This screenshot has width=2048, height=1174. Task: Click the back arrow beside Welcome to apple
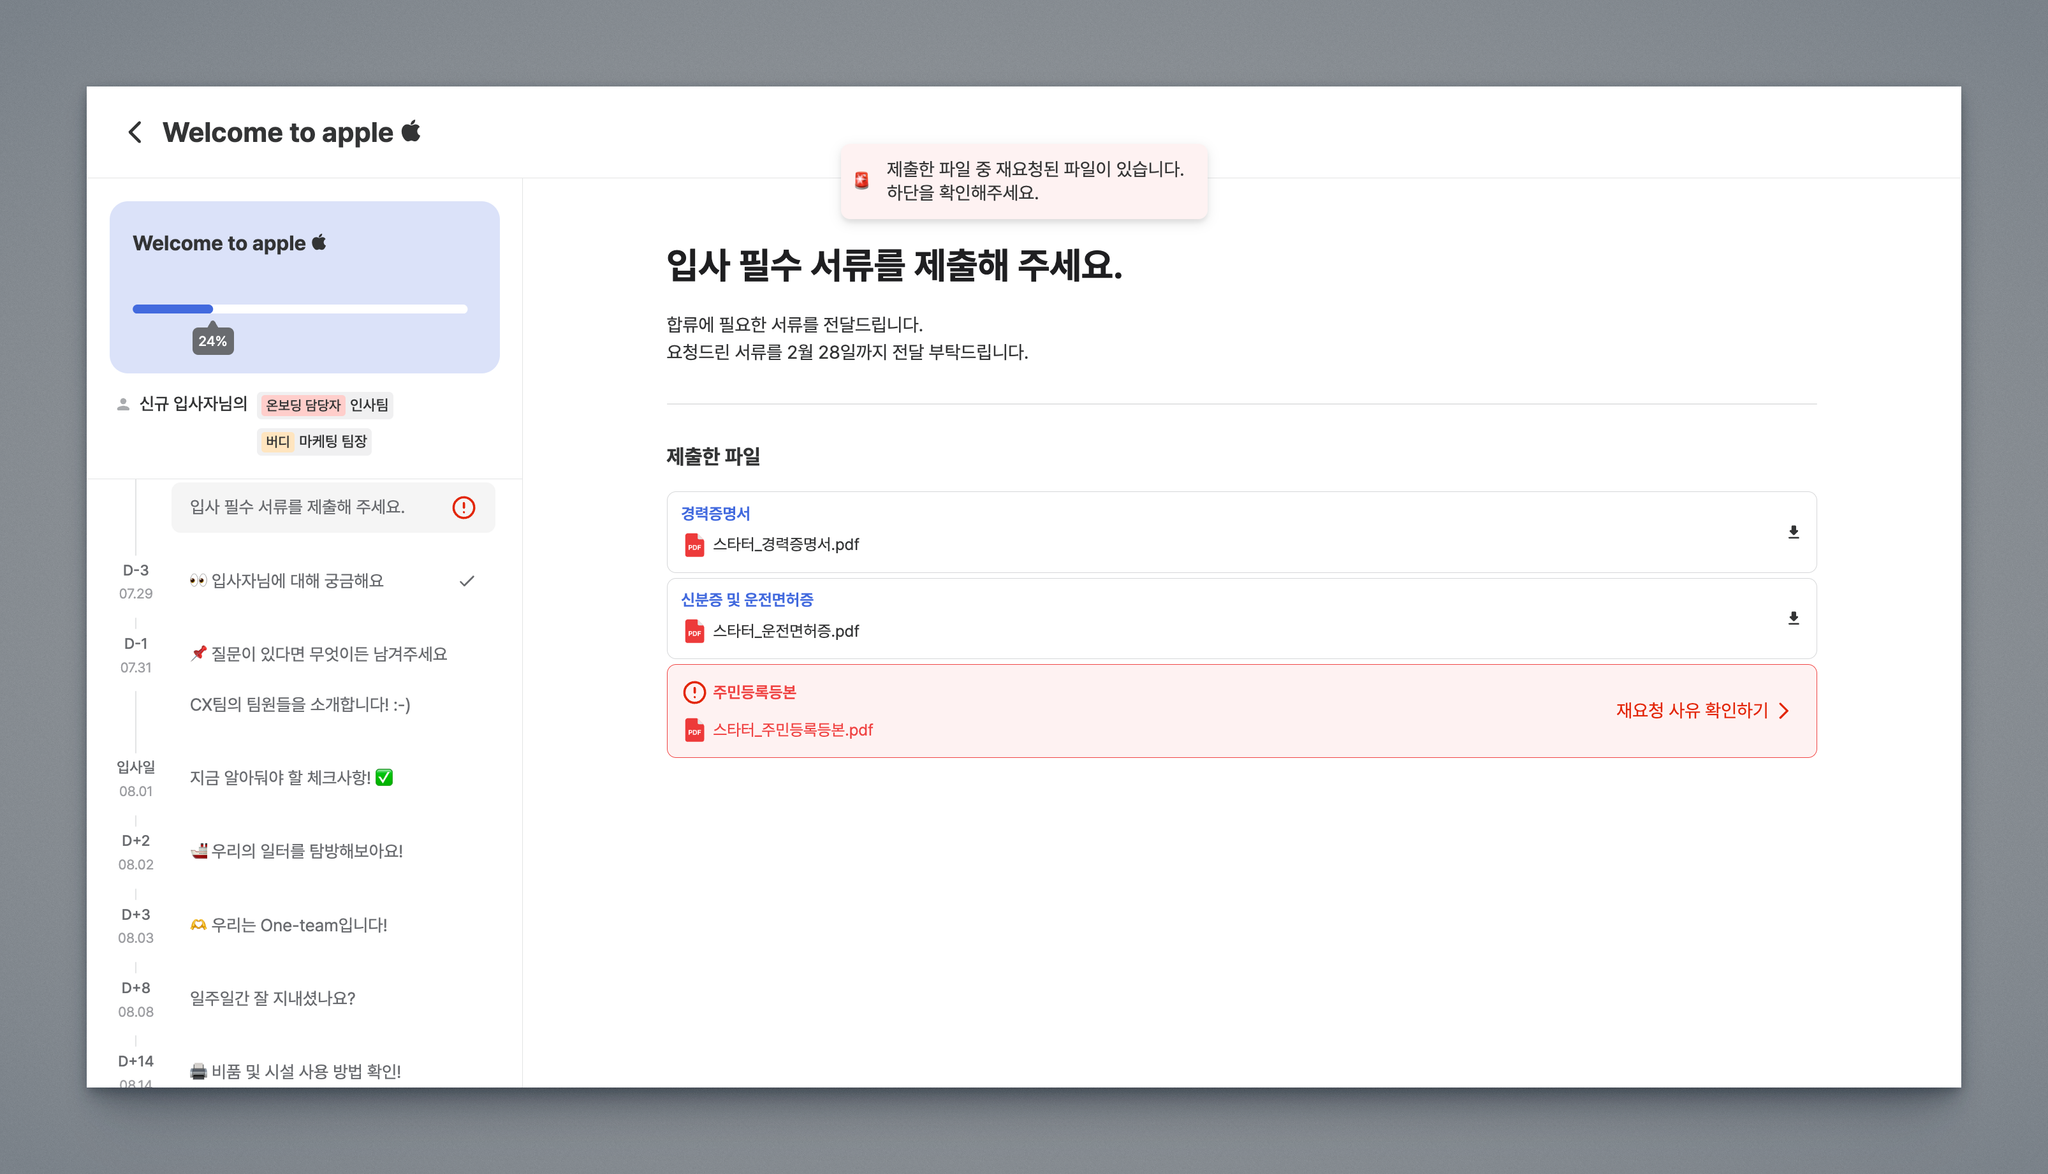coord(135,132)
